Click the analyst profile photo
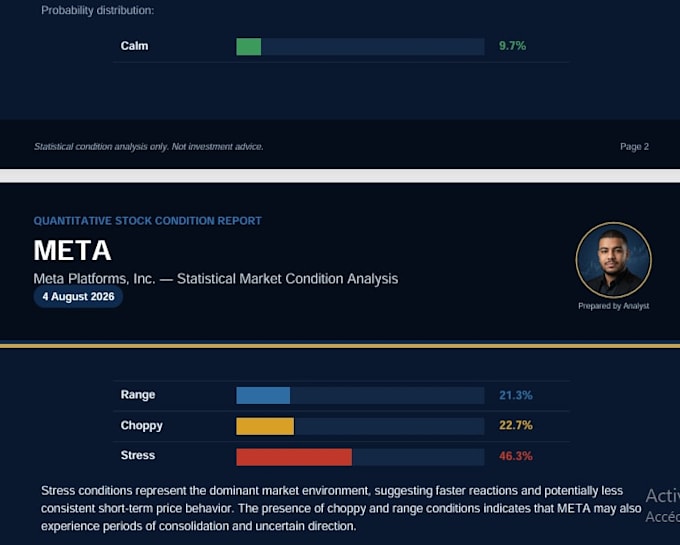This screenshot has width=680, height=545. pos(613,260)
